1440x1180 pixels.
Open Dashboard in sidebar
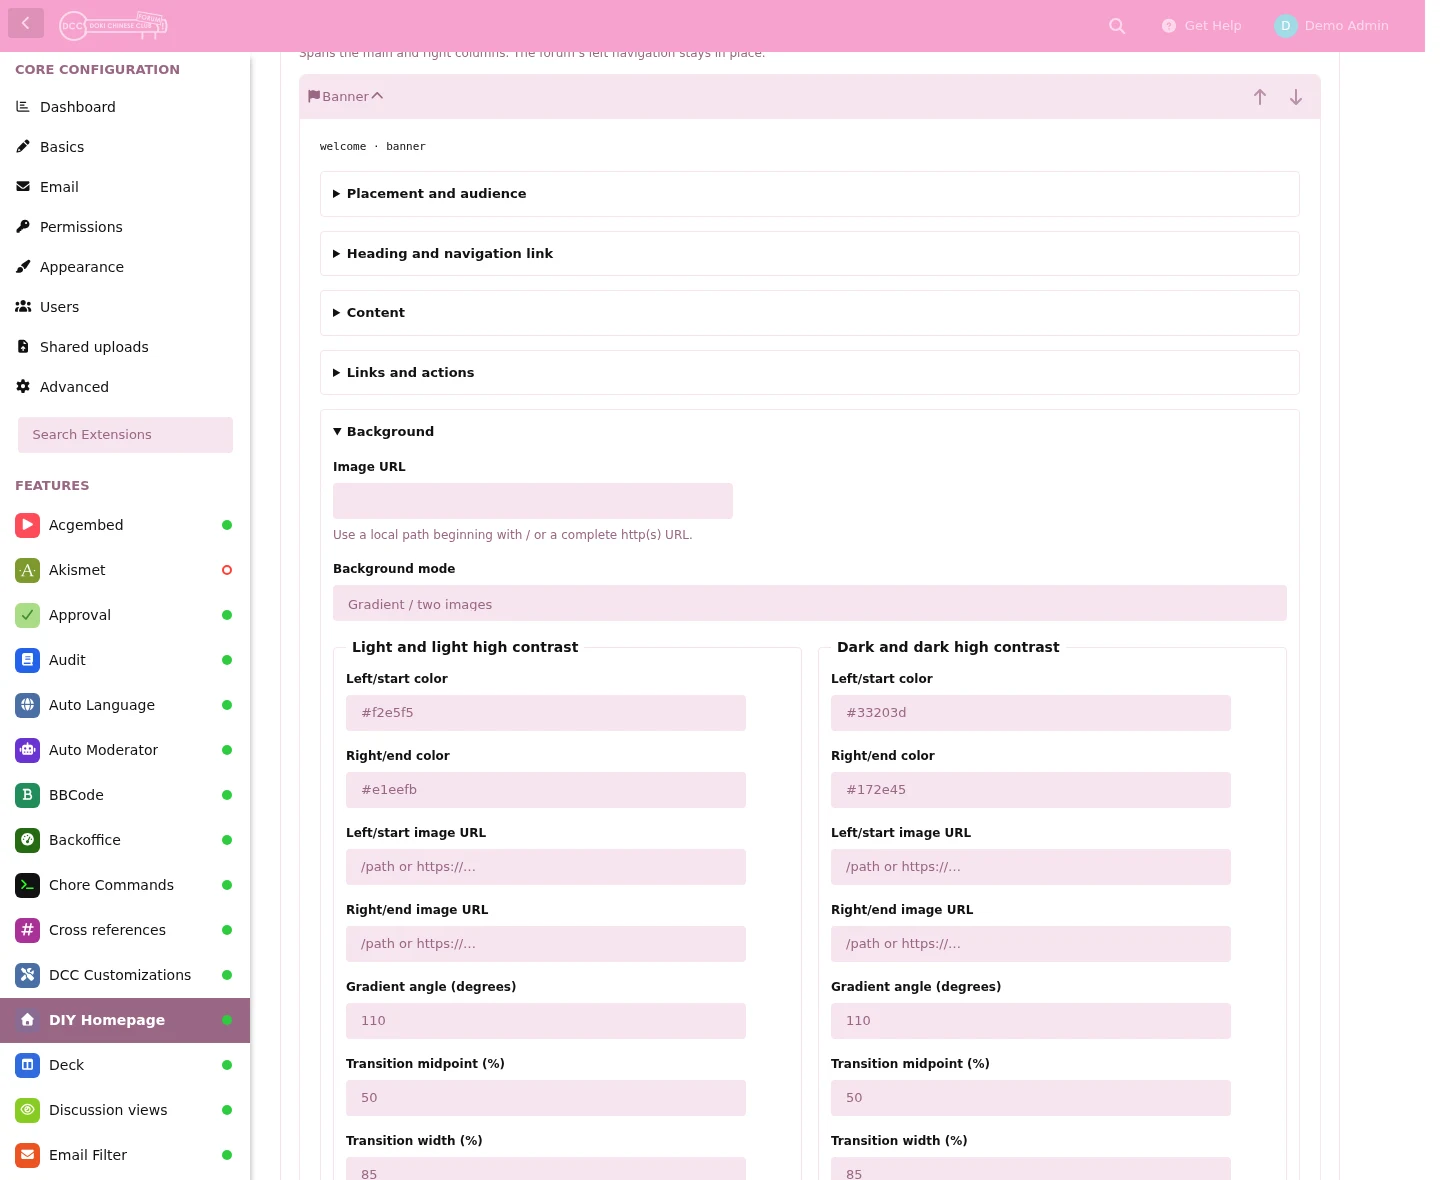[x=125, y=107]
